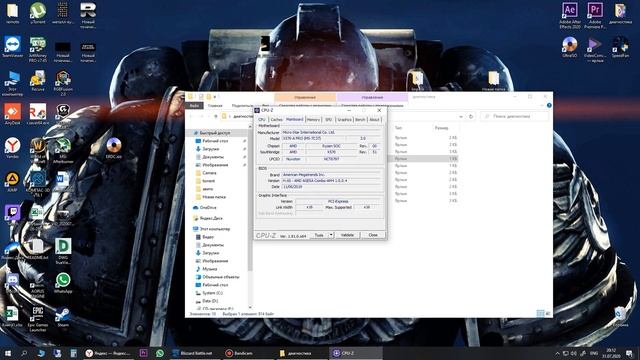Open MSI Afterburner desktop shortcut
The width and height of the screenshot is (640, 360).
(x=63, y=151)
